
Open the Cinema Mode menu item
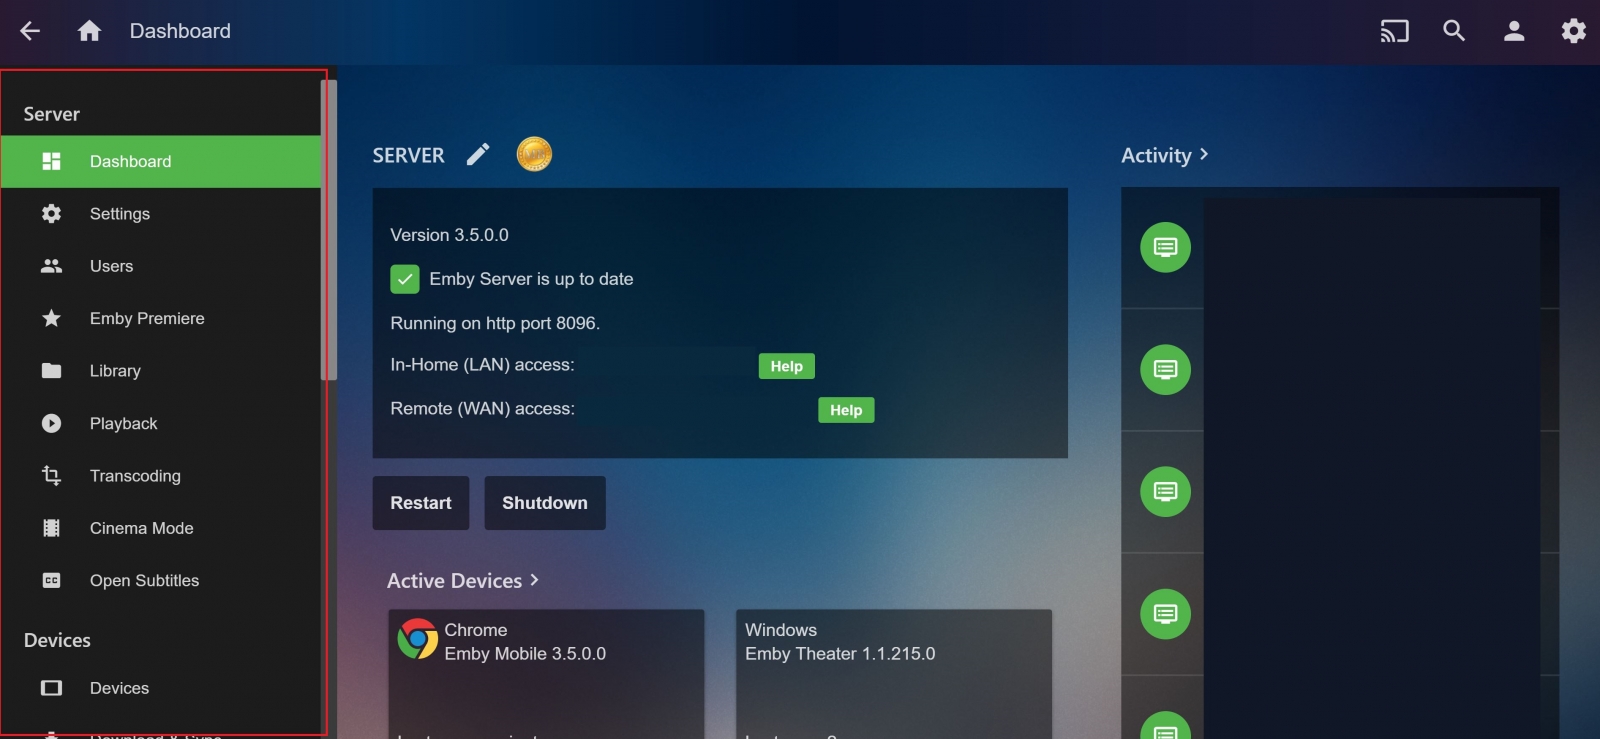coord(161,528)
